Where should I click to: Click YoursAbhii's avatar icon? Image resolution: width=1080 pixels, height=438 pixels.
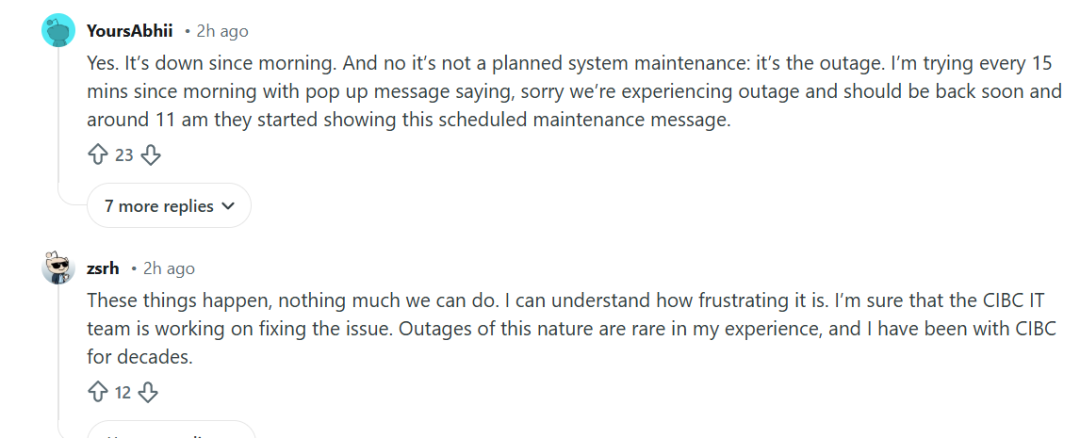(x=58, y=31)
